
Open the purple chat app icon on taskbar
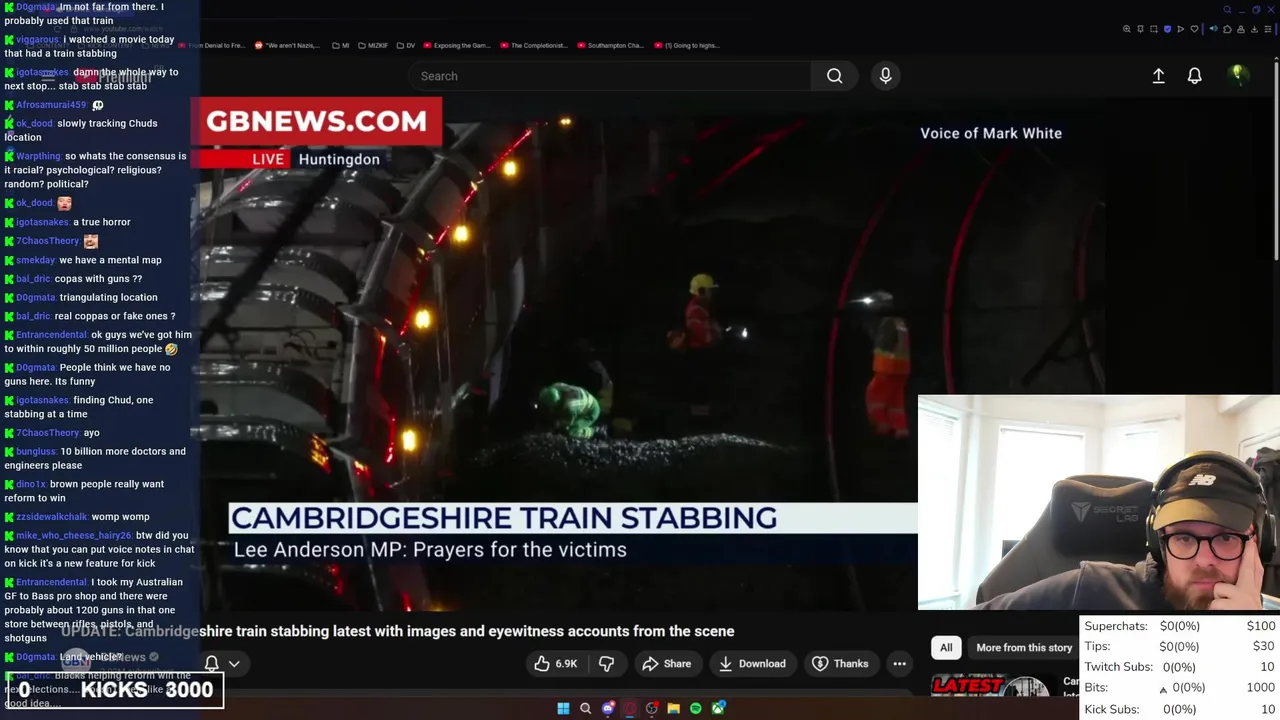coord(608,708)
